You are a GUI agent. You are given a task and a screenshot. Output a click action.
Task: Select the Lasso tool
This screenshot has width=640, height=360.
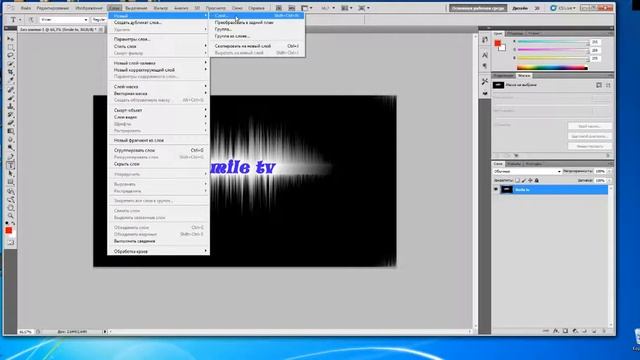[11, 56]
